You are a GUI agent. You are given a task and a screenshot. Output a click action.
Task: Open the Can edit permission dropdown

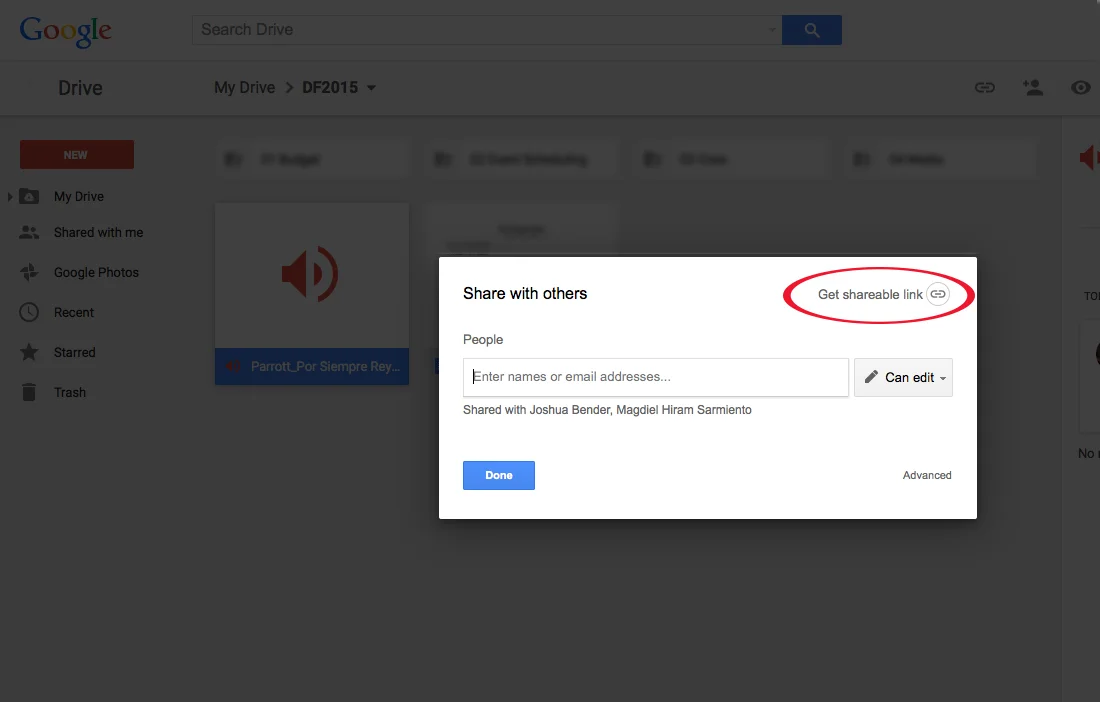coord(903,377)
